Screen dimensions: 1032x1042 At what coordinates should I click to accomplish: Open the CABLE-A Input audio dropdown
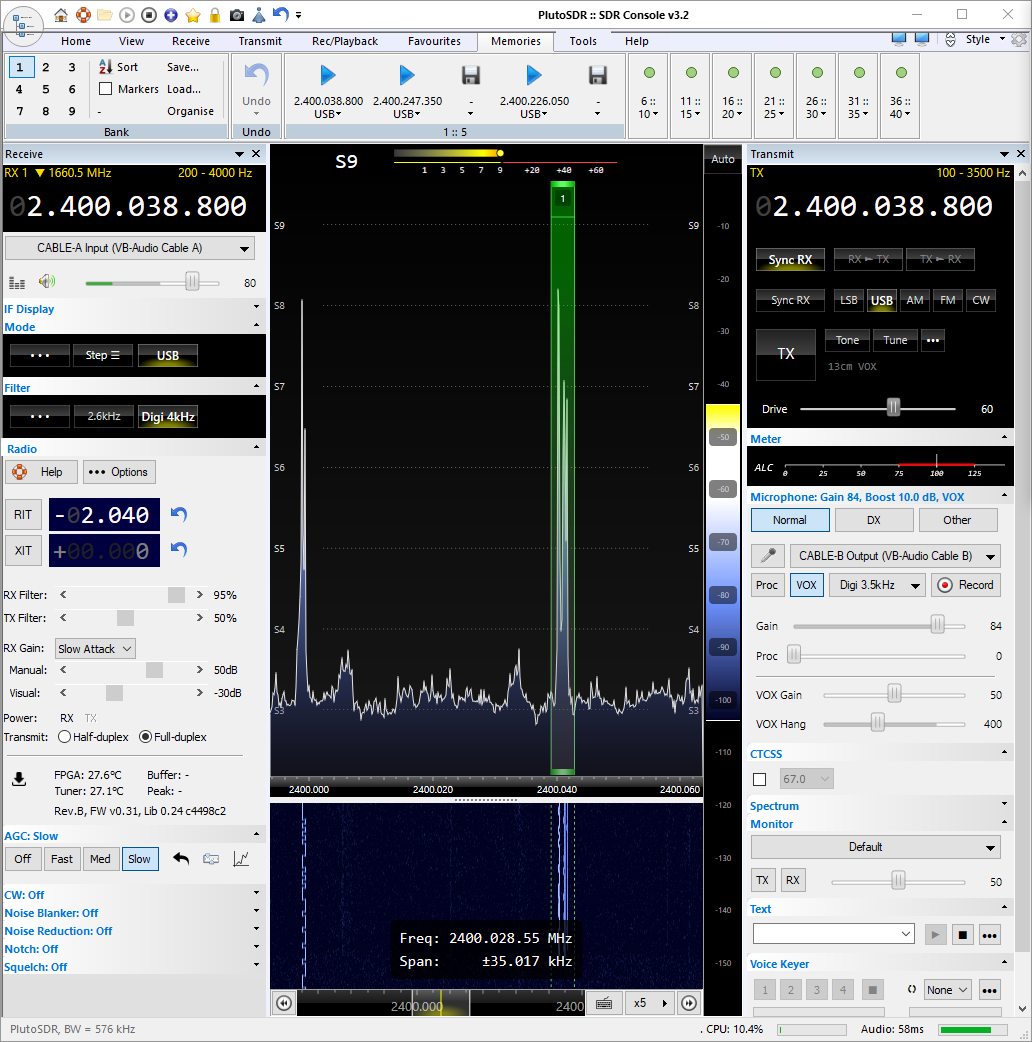click(x=130, y=248)
